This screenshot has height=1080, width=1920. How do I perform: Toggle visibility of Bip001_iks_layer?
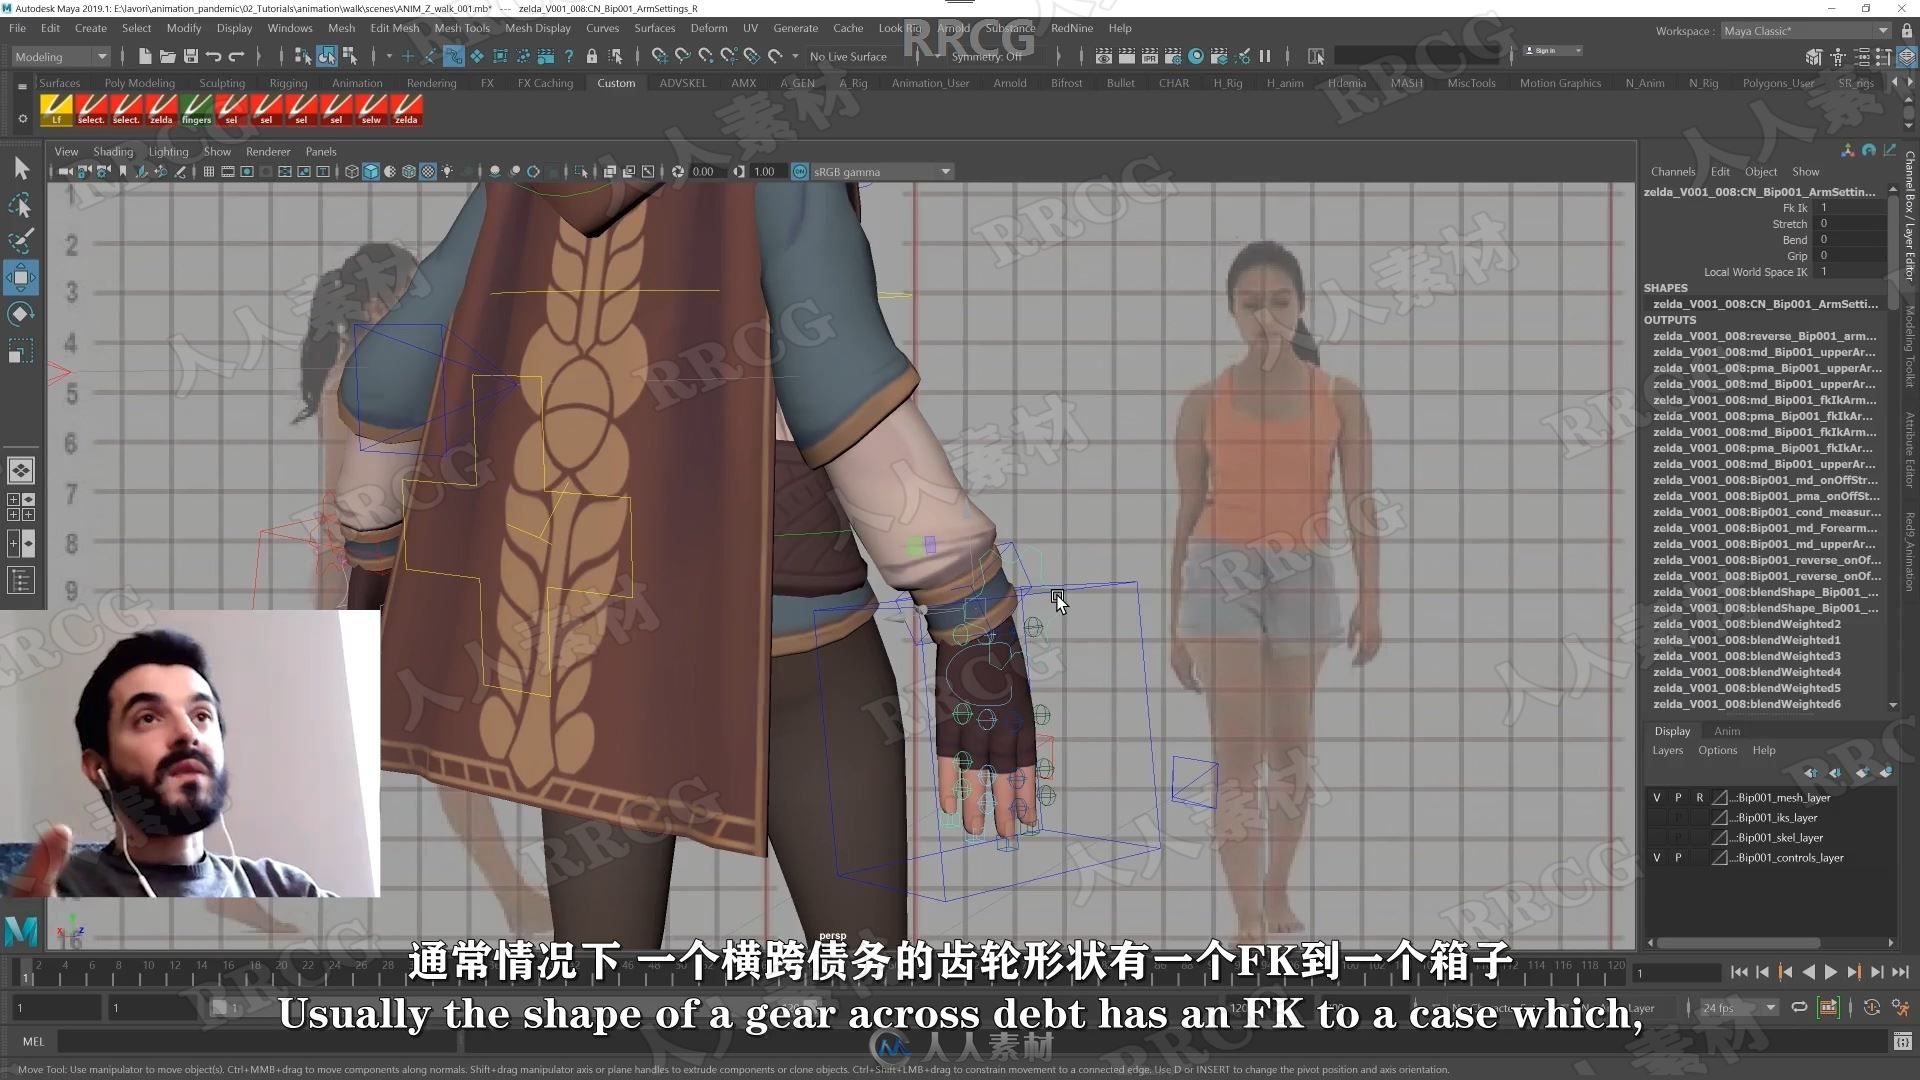(1657, 818)
